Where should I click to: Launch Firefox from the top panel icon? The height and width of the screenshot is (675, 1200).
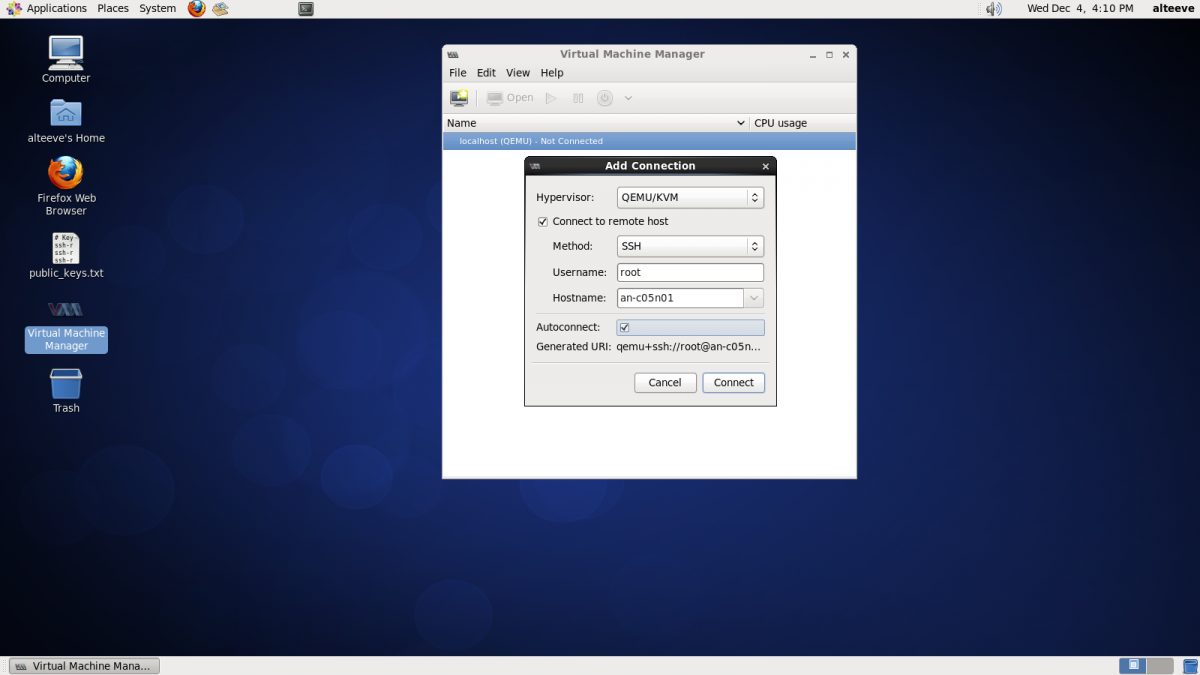[196, 9]
